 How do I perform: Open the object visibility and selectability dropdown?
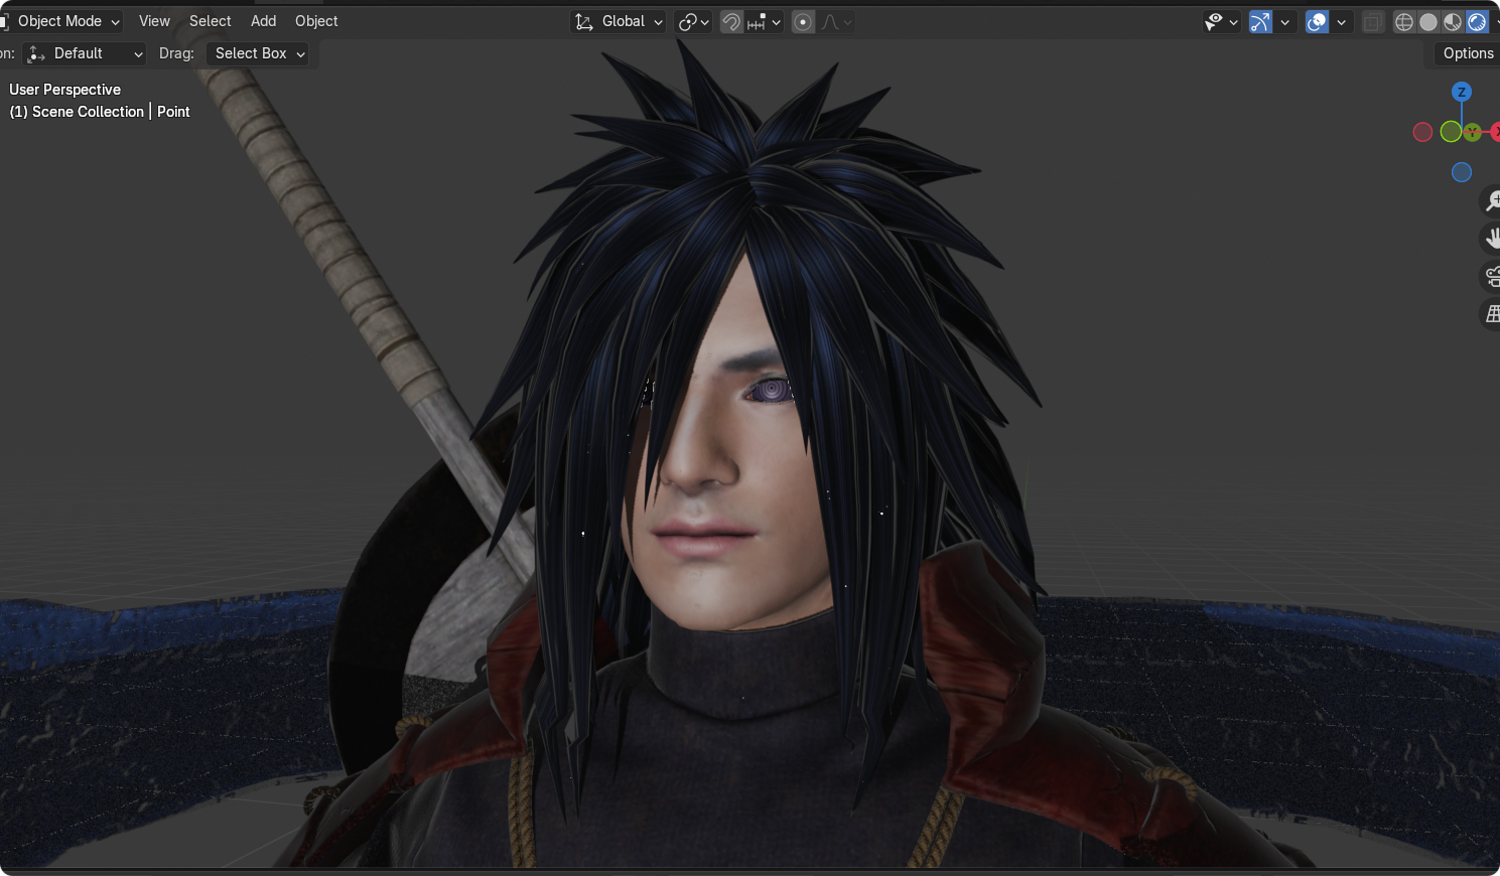[x=1221, y=21]
